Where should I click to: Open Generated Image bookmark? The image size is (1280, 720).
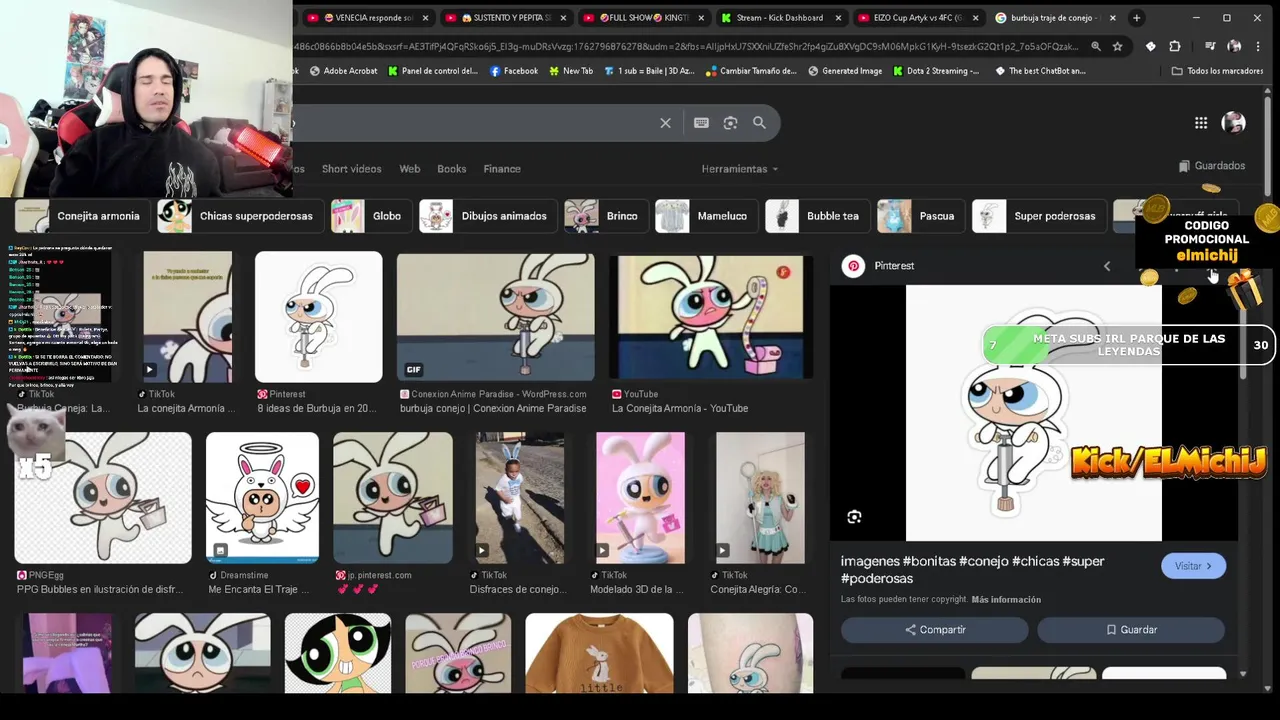(x=844, y=71)
